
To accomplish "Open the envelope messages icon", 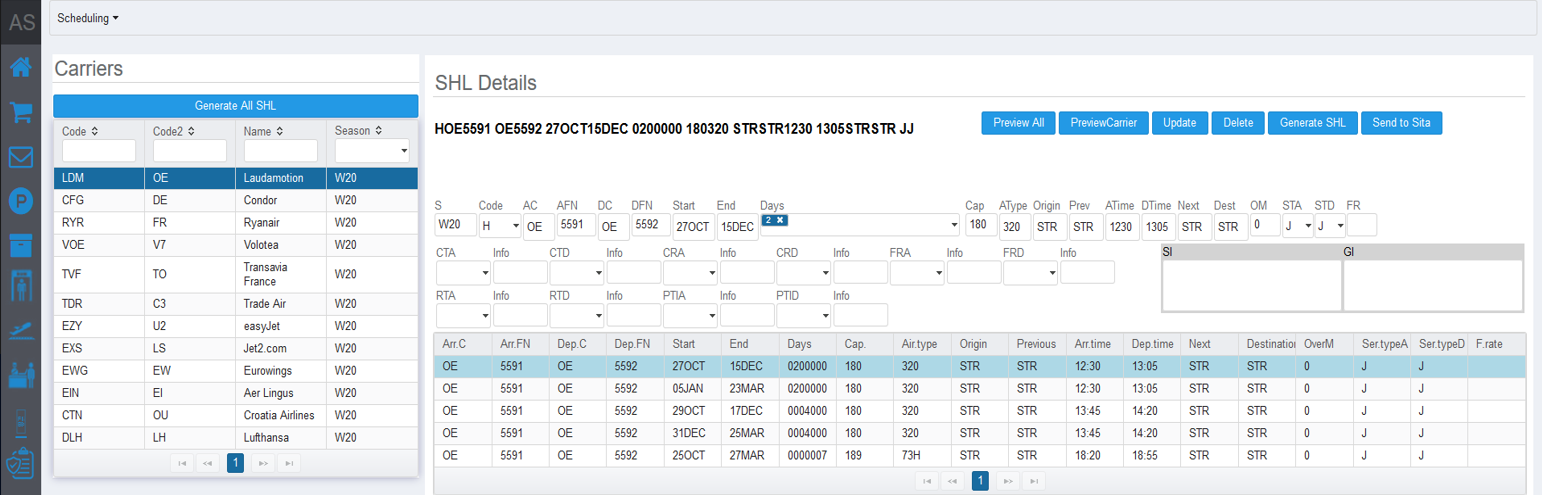I will tap(20, 157).
